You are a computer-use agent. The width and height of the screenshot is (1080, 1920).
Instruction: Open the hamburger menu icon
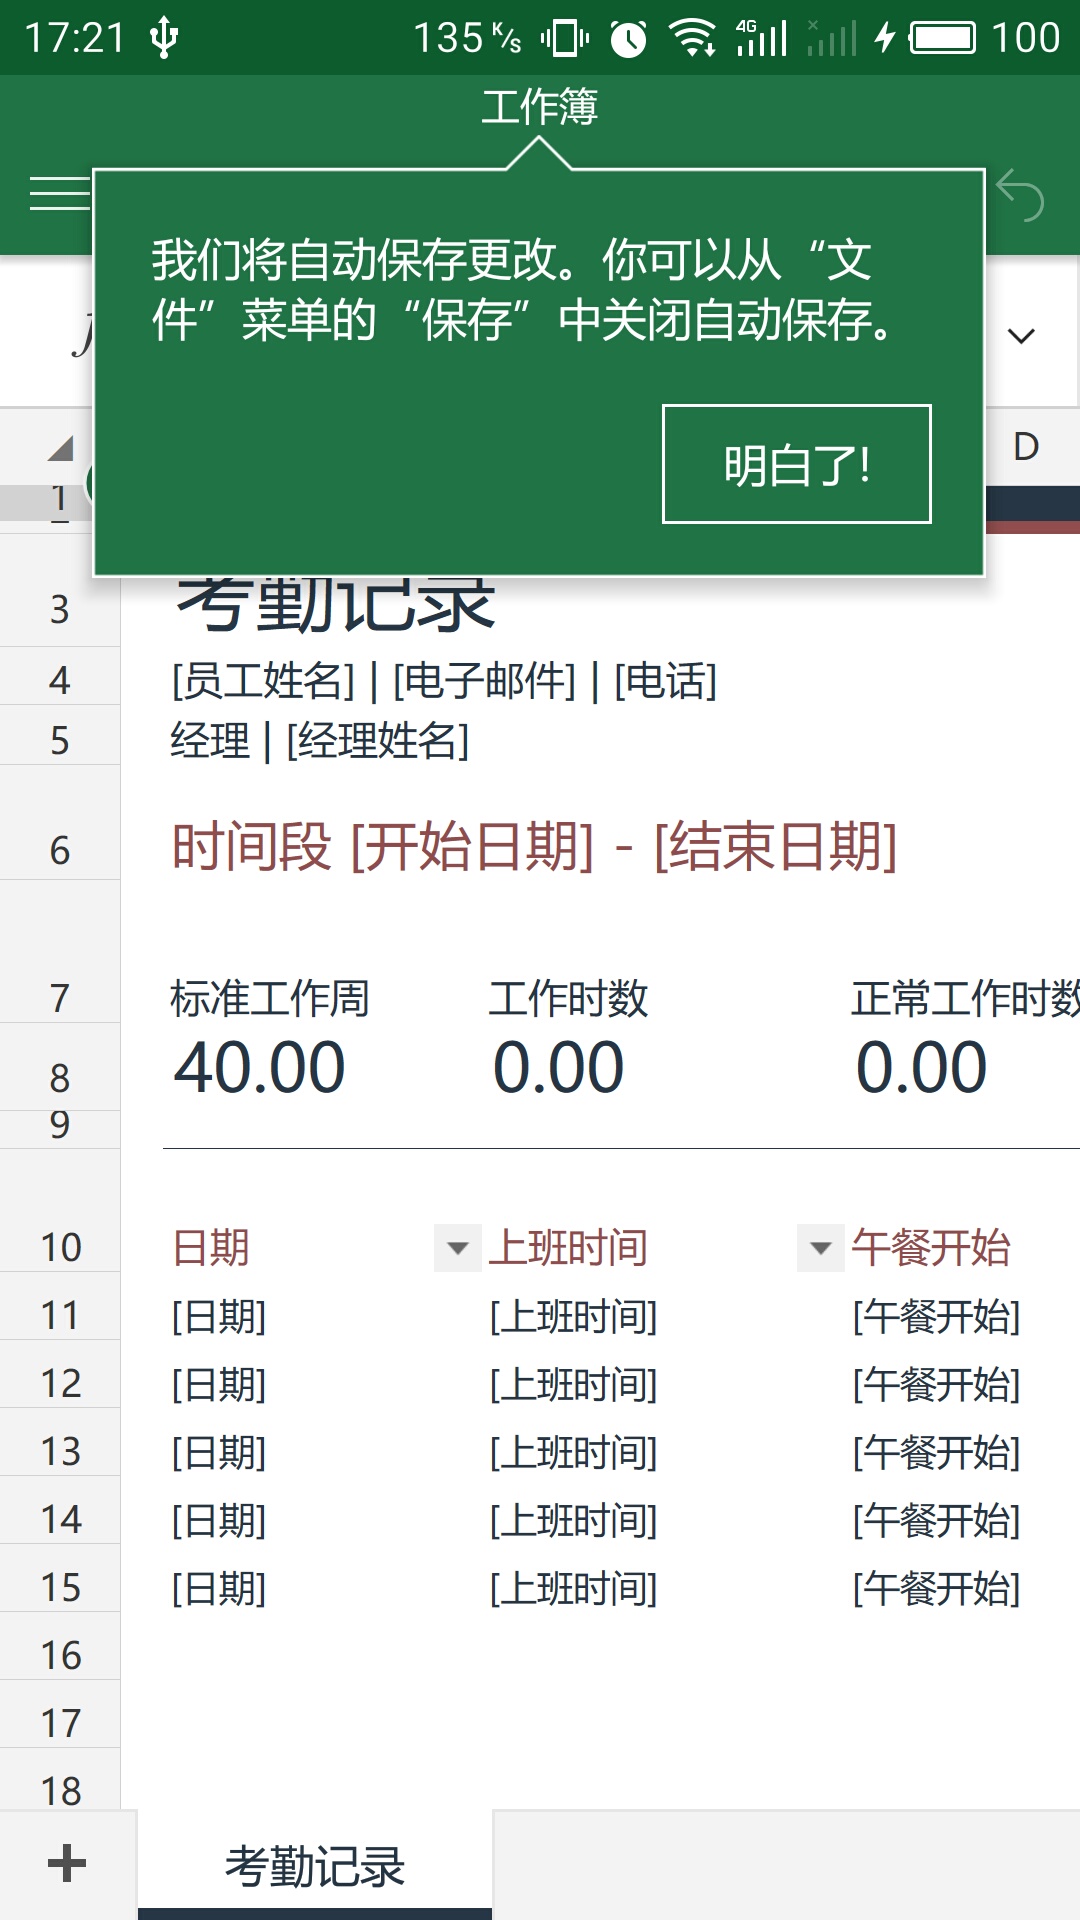pos(60,193)
